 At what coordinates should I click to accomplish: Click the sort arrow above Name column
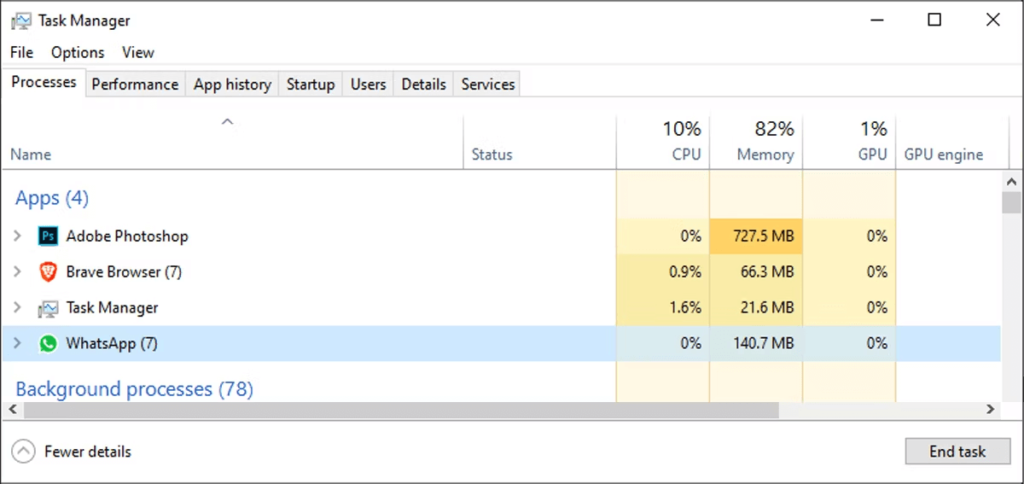[x=227, y=121]
